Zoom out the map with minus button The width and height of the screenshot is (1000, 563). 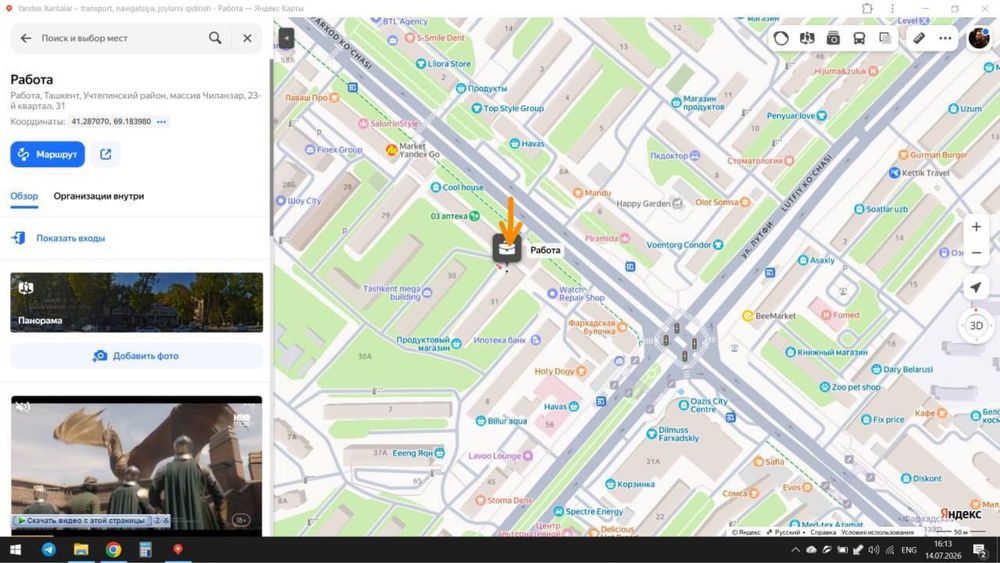point(976,253)
